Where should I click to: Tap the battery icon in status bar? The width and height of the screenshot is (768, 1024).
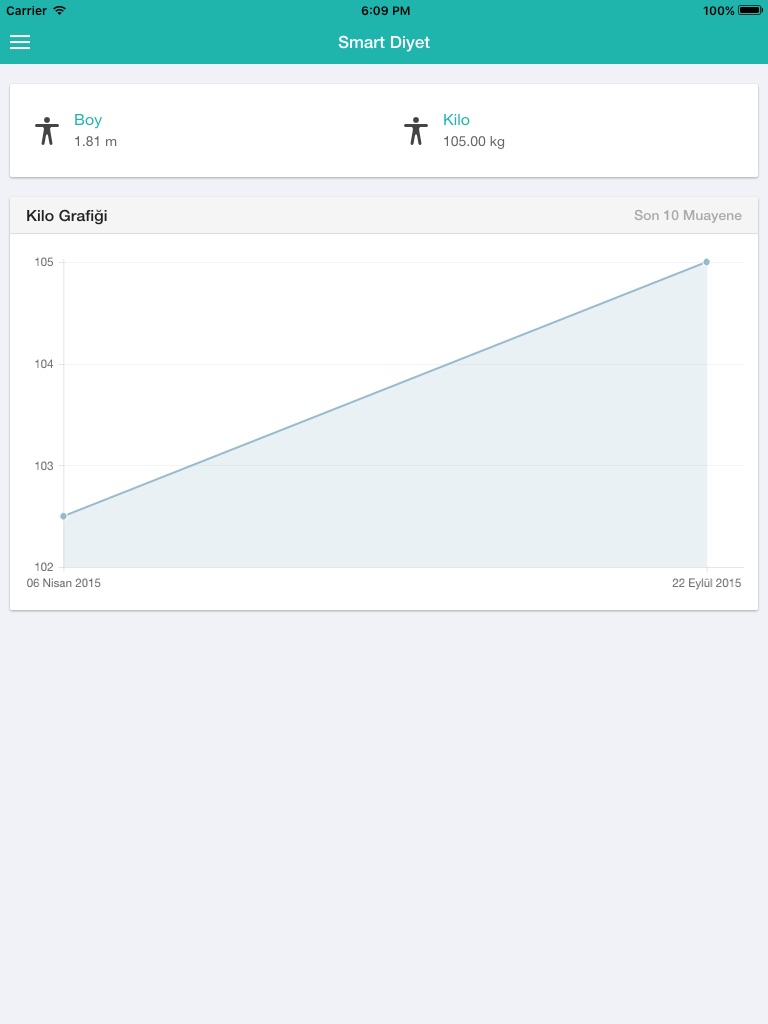[x=750, y=10]
